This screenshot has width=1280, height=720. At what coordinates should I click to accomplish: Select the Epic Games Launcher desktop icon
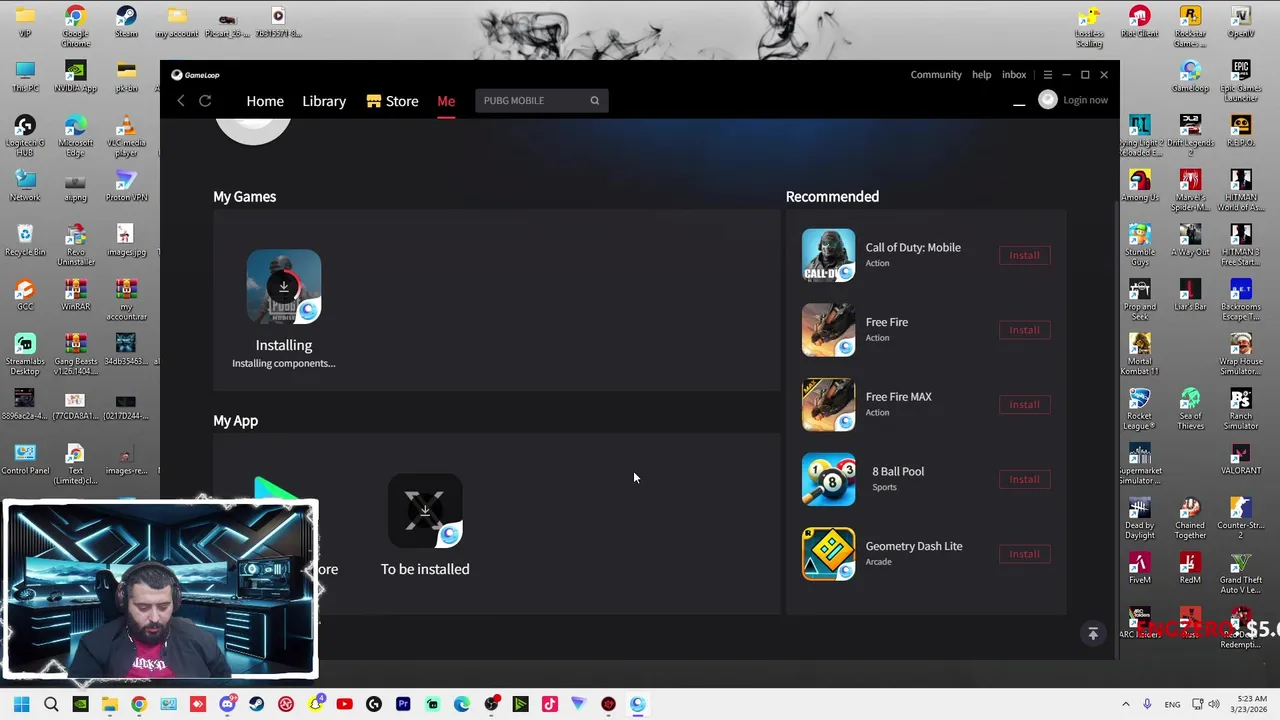(x=1241, y=82)
